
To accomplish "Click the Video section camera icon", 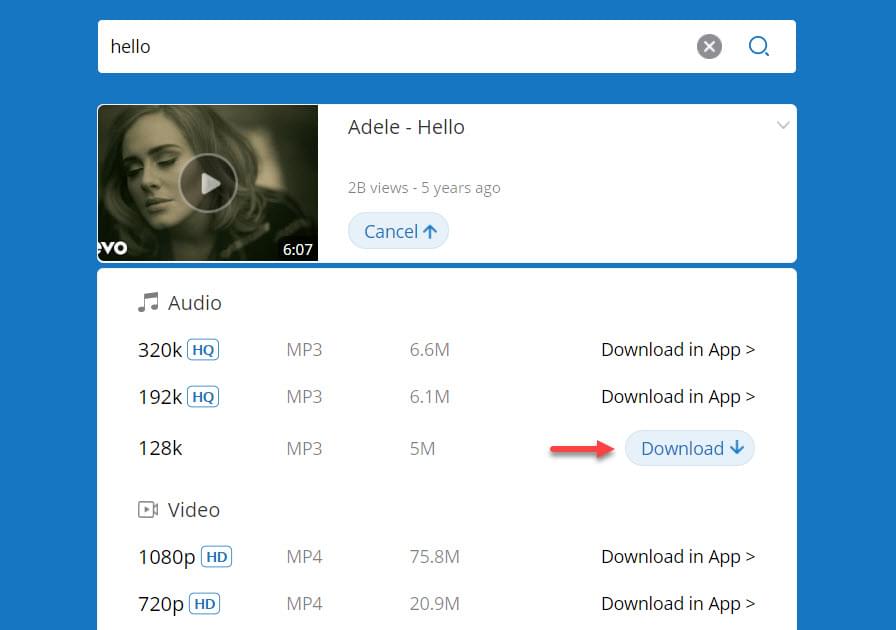I will click(x=148, y=509).
